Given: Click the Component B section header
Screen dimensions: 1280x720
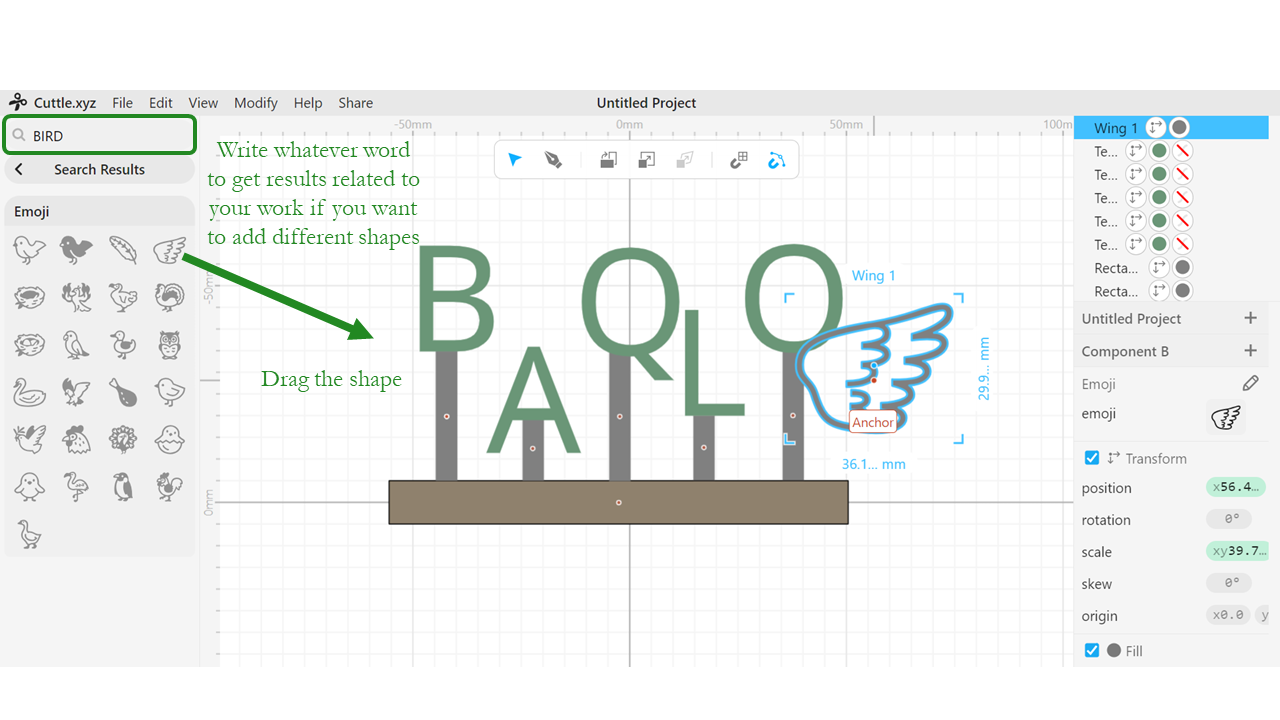Looking at the screenshot, I should [1125, 351].
